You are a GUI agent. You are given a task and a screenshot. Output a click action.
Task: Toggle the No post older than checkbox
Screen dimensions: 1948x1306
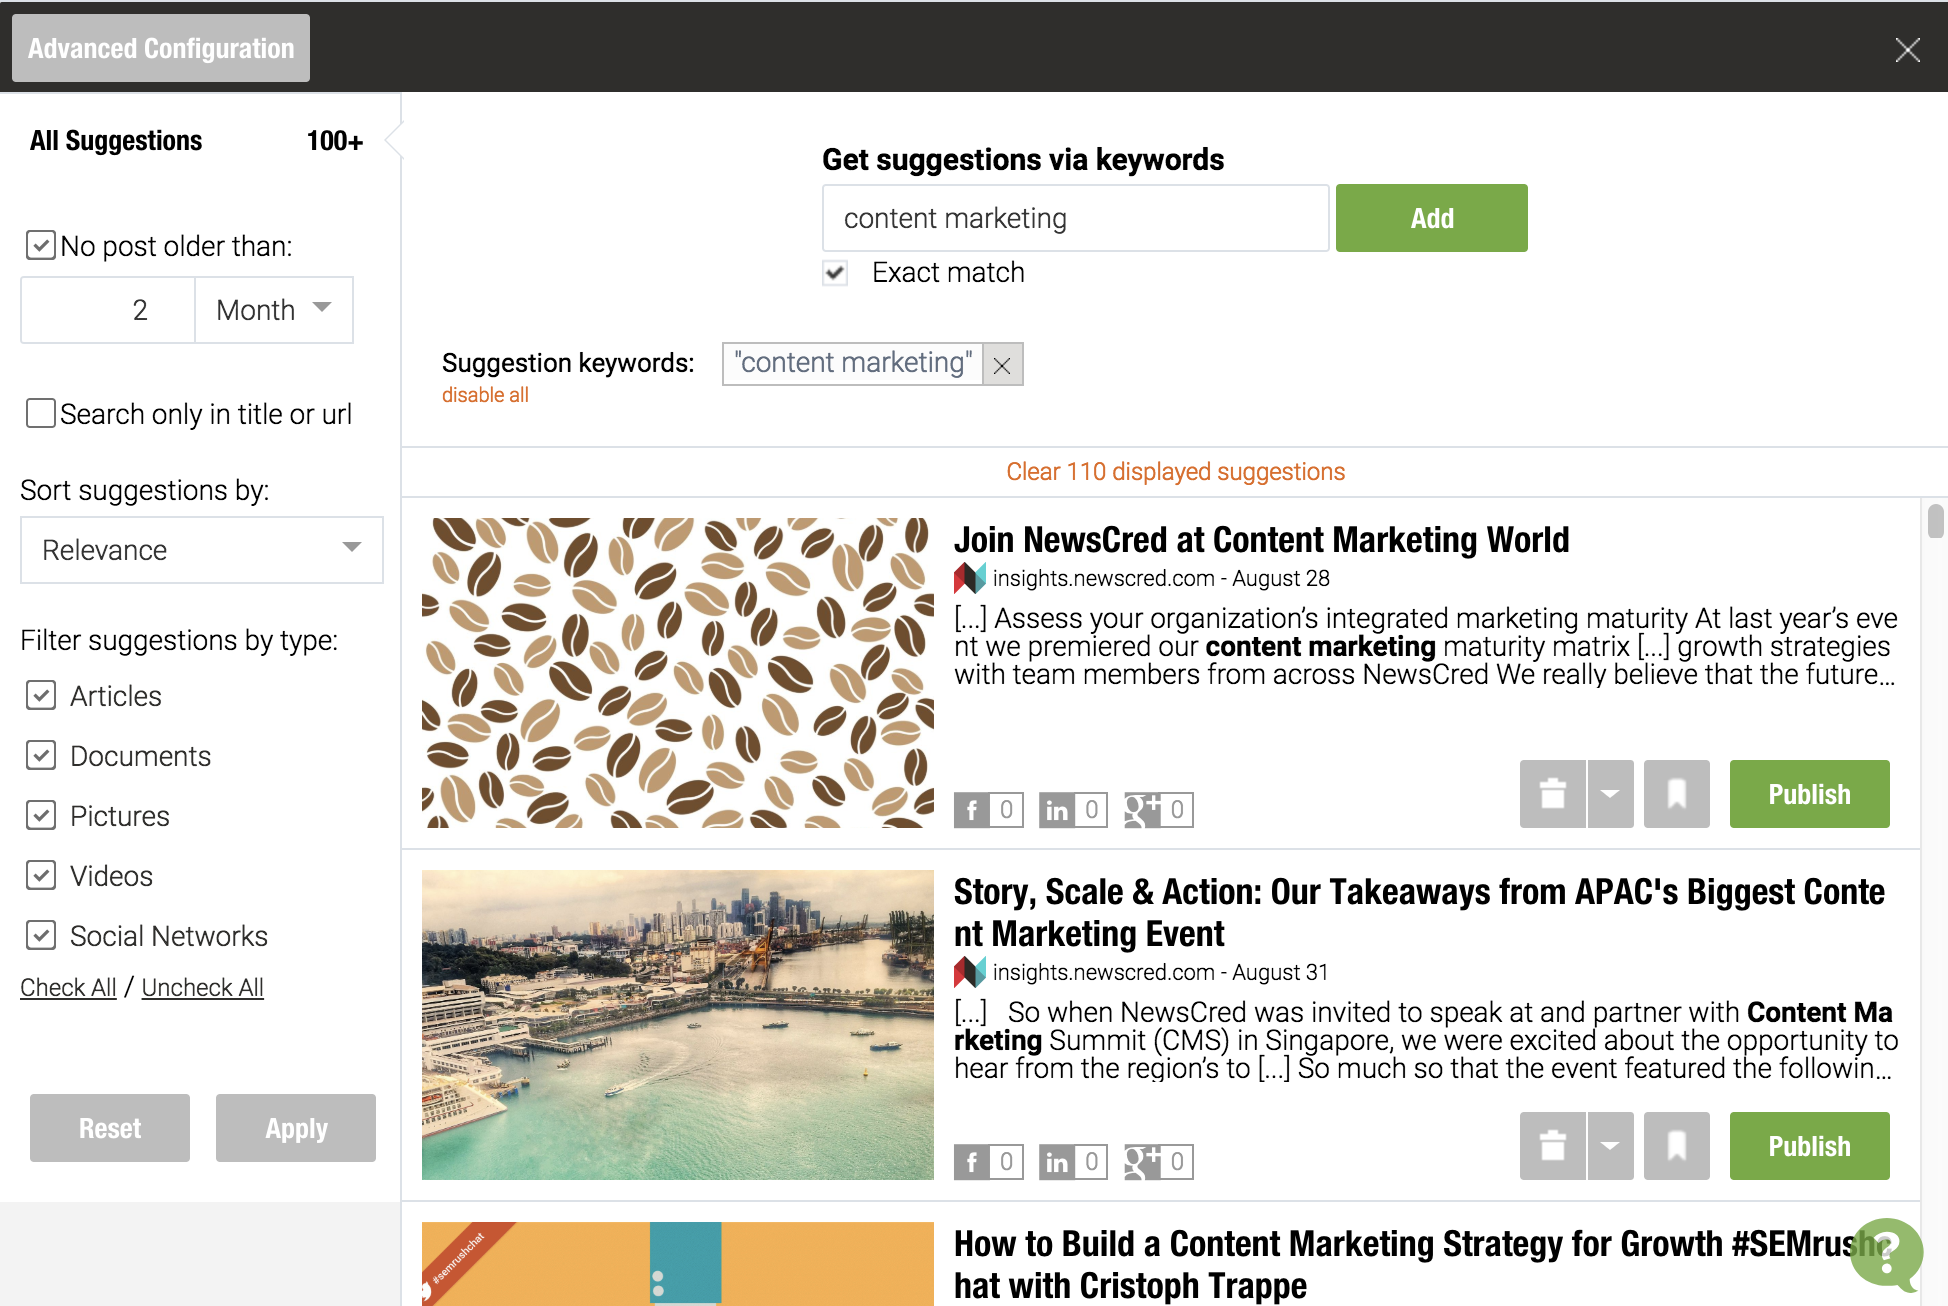tap(41, 245)
